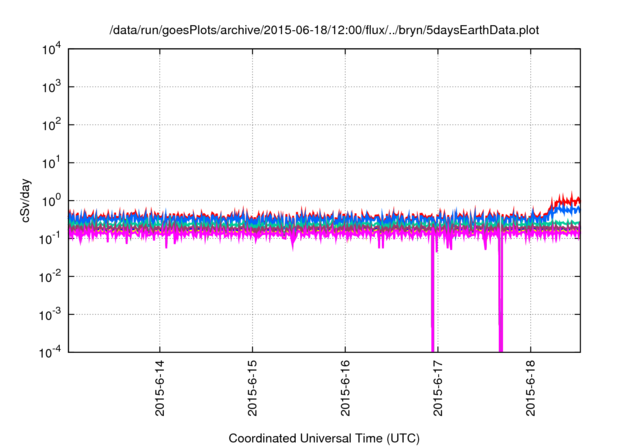Click the 2015-6-15 date tick label
The height and width of the screenshot is (448, 640).
pos(252,388)
